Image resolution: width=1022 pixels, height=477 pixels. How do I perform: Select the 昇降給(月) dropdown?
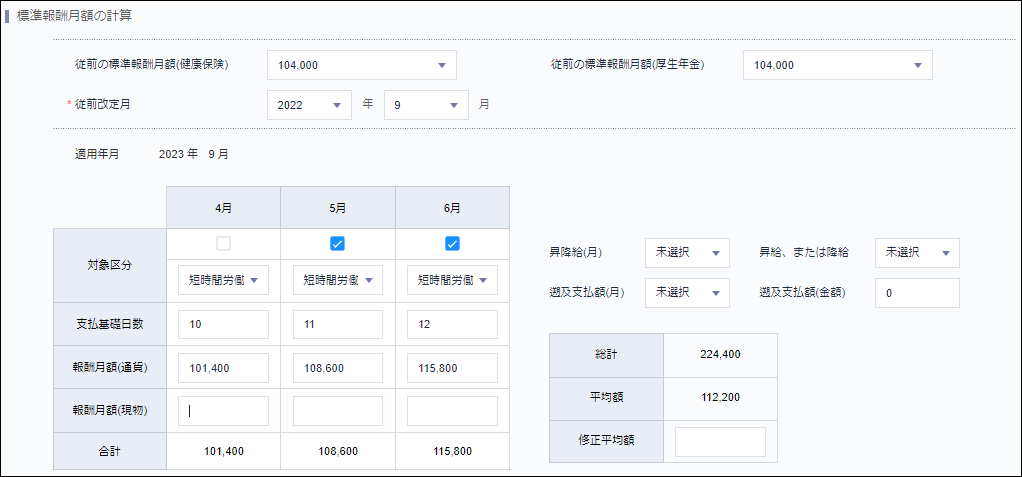point(687,253)
